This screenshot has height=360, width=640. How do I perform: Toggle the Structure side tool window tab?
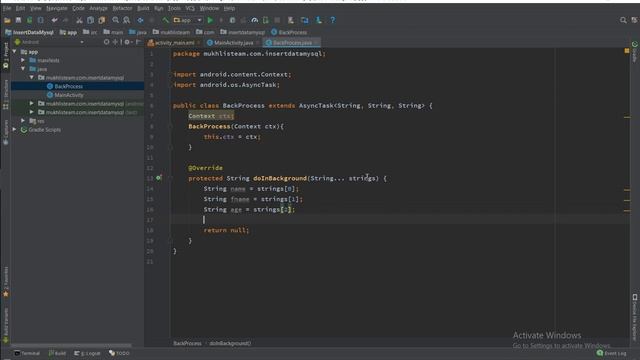pyautogui.click(x=6, y=95)
